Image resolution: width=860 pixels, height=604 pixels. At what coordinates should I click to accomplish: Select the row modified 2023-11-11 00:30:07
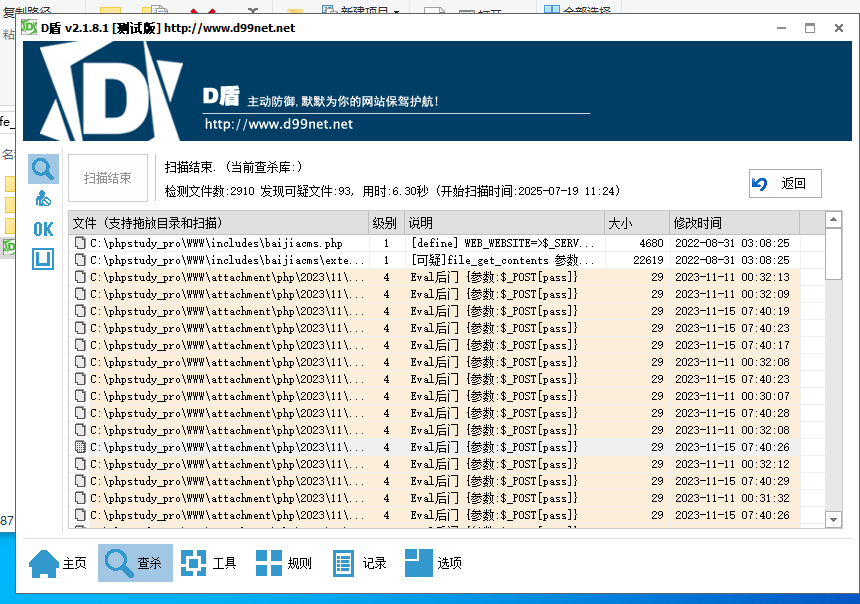[x=434, y=396]
